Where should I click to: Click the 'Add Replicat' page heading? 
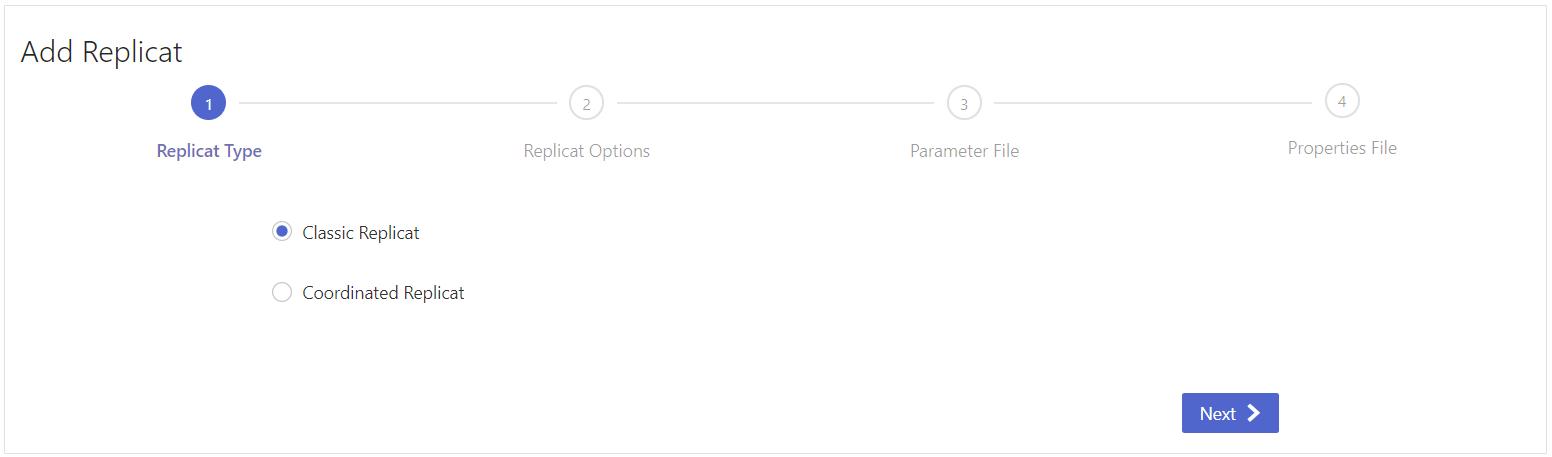[101, 52]
